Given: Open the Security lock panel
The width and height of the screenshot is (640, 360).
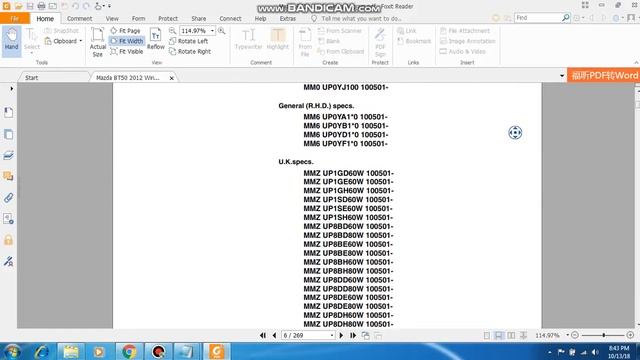Looking at the screenshot, I should pyautogui.click(x=8, y=240).
